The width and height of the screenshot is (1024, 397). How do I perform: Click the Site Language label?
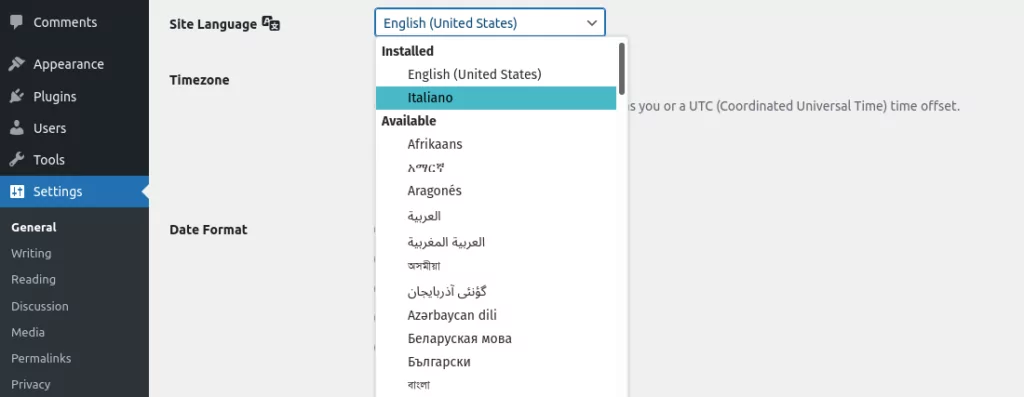213,24
